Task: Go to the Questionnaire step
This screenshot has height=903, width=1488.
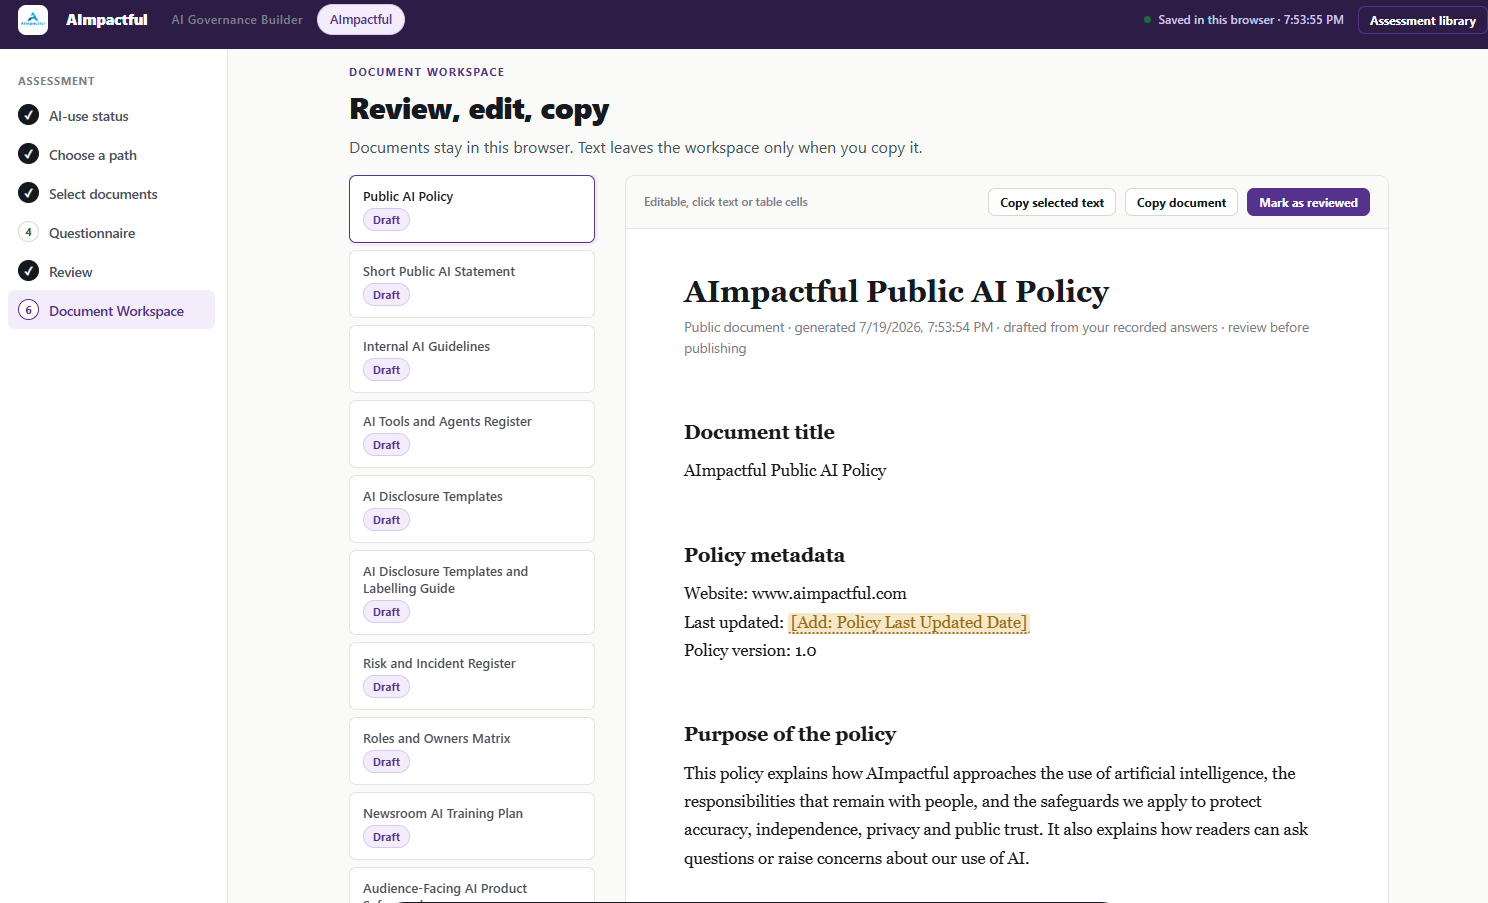Action: (111, 233)
